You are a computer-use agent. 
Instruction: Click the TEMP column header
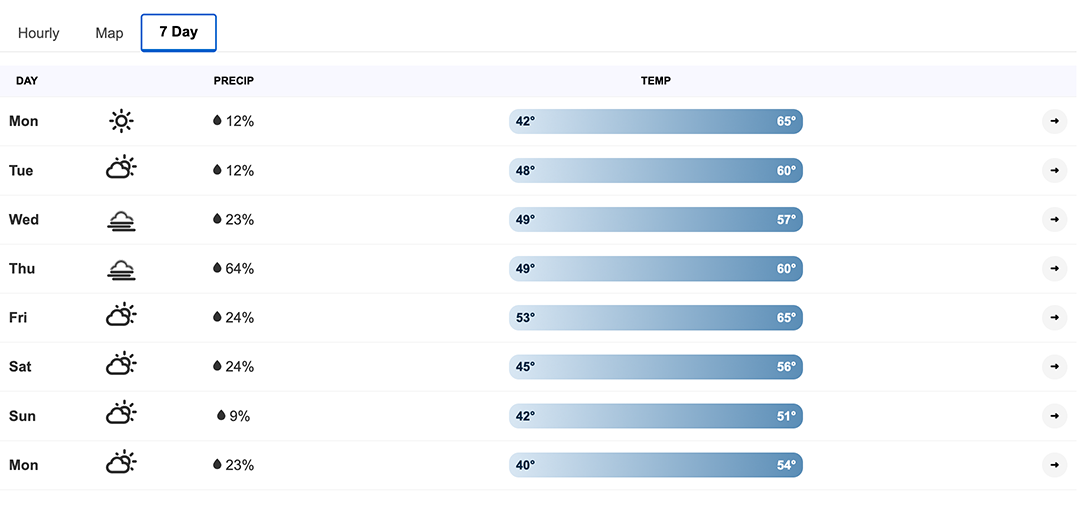(656, 81)
